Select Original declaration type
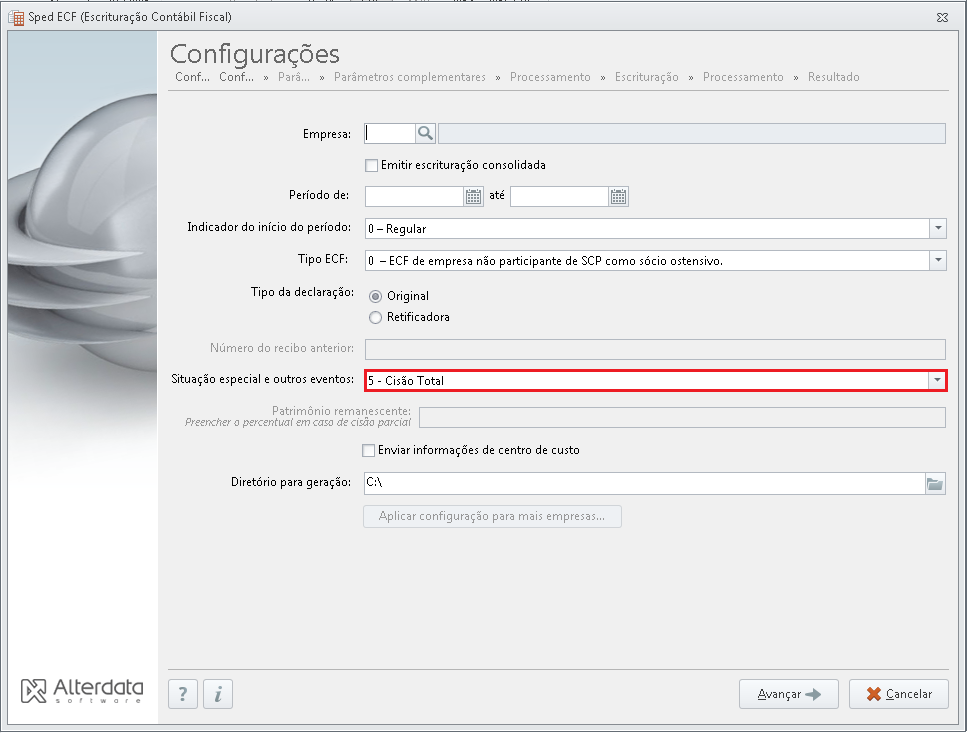Screen dimensions: 967x733 (375, 297)
